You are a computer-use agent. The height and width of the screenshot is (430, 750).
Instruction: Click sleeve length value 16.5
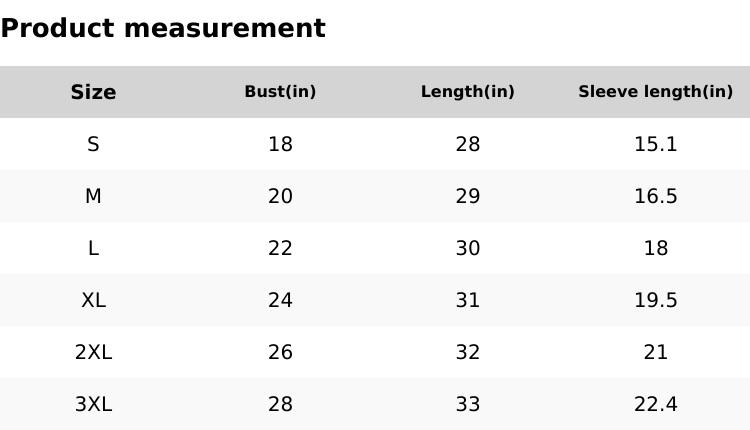pyautogui.click(x=655, y=196)
